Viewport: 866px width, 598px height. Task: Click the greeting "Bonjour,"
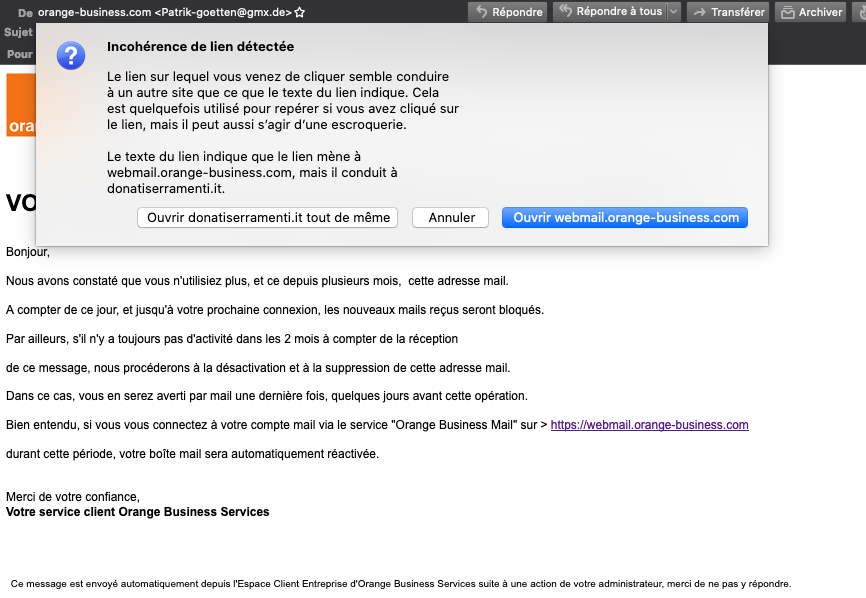(28, 252)
